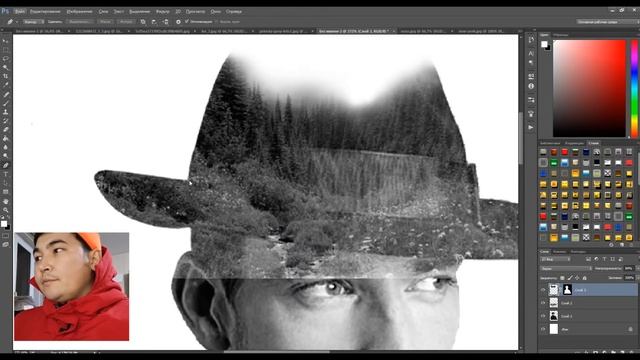The width and height of the screenshot is (640, 360).
Task: Click the Фигура button in options bar
Action: [x=126, y=22]
